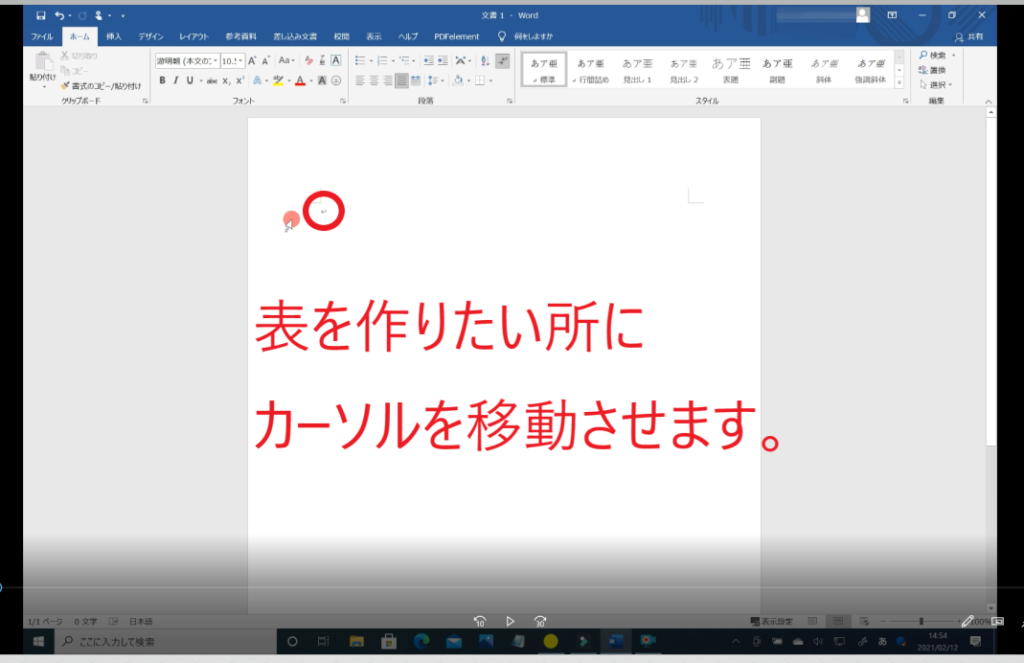Toggle Italic formatting
The width and height of the screenshot is (1024, 663).
pyautogui.click(x=175, y=81)
